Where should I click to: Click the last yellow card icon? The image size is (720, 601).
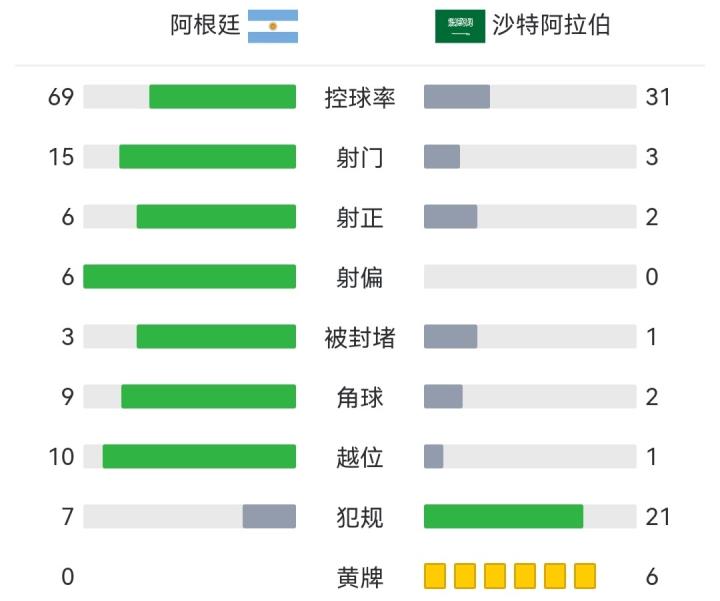[585, 576]
